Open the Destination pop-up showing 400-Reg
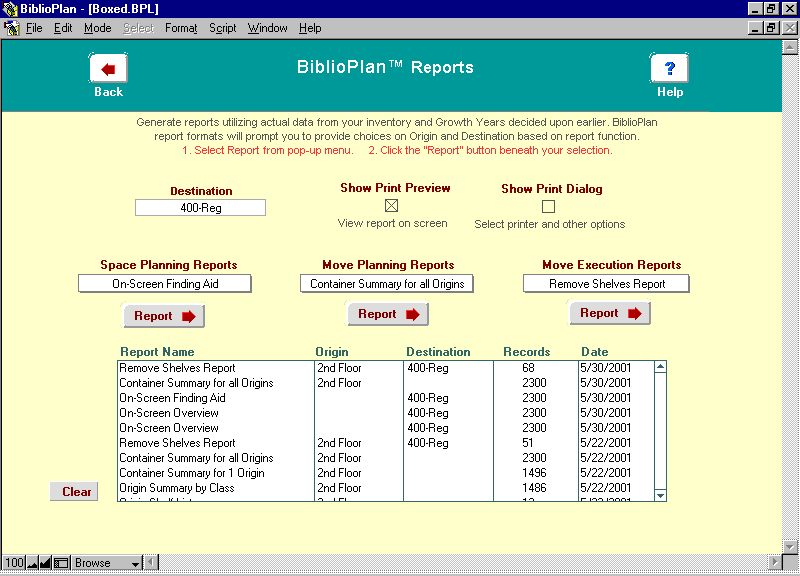 coord(201,208)
